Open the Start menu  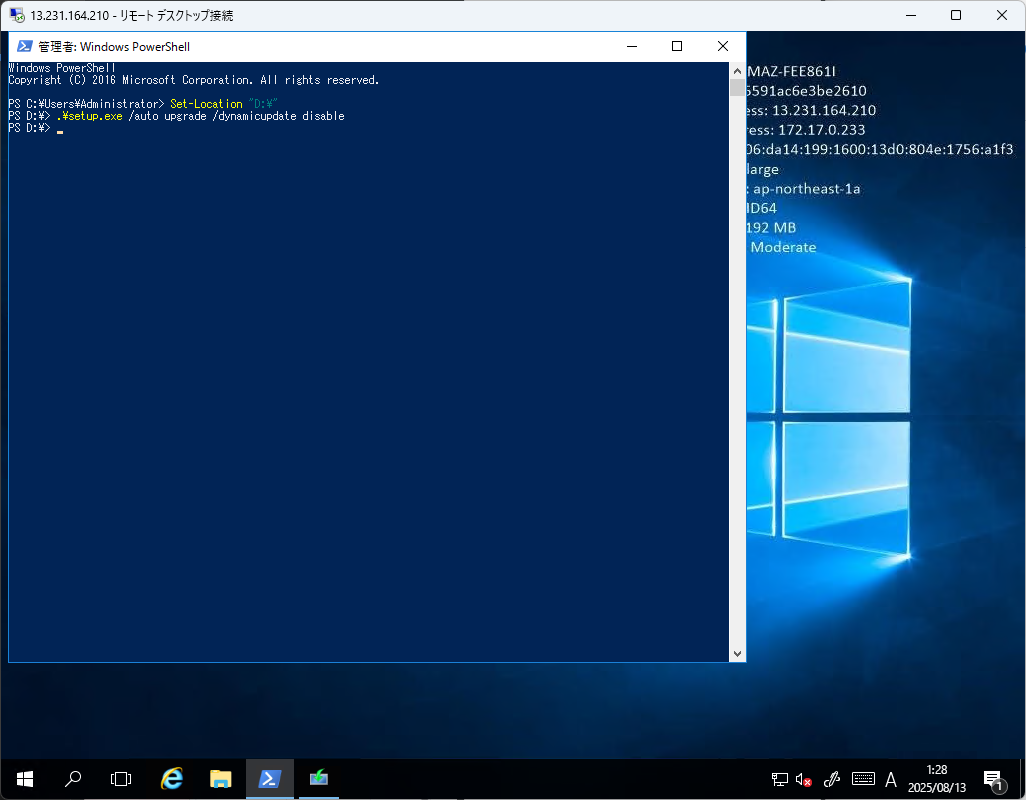(23, 779)
